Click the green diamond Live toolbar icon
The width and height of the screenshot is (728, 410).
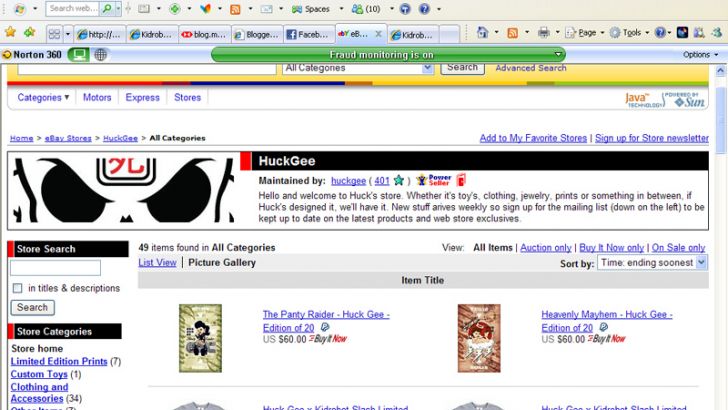tap(175, 9)
